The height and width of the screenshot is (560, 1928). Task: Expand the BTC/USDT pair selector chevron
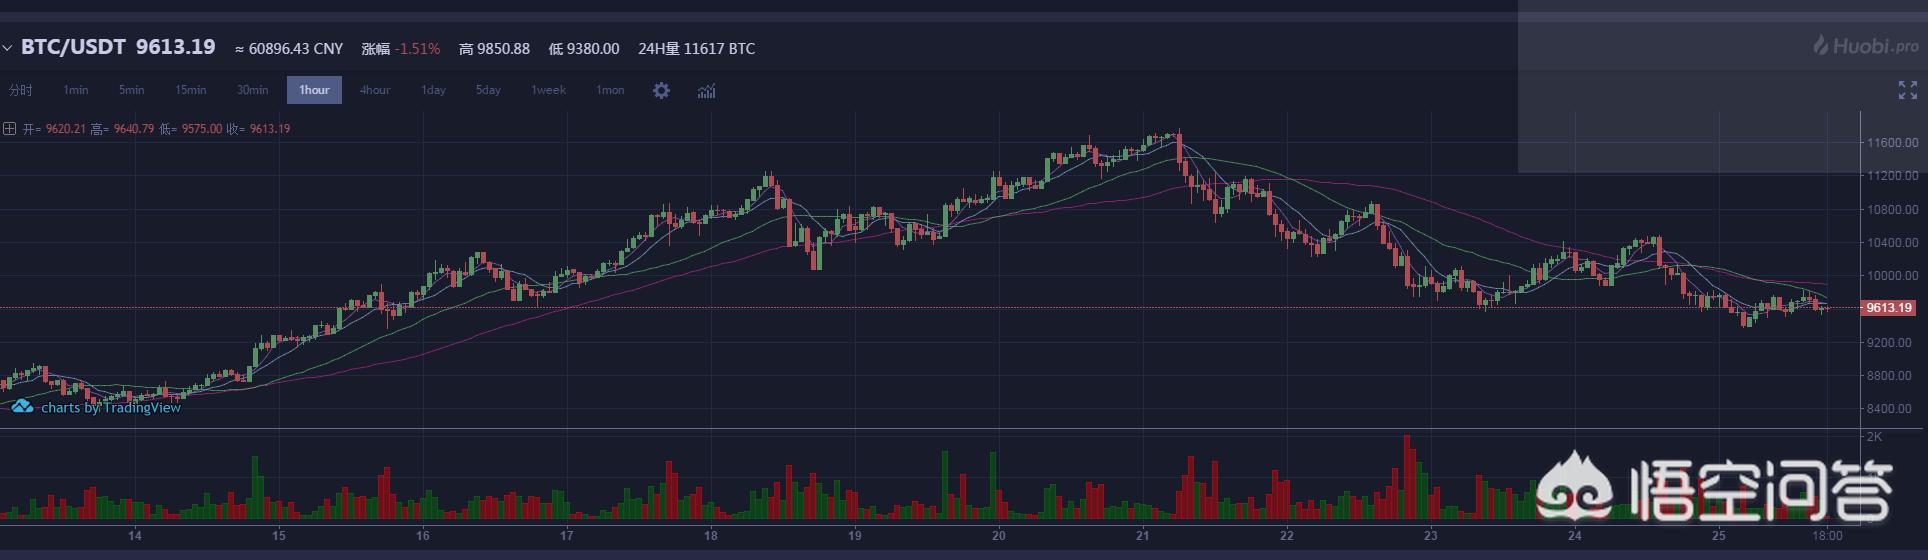tap(8, 48)
